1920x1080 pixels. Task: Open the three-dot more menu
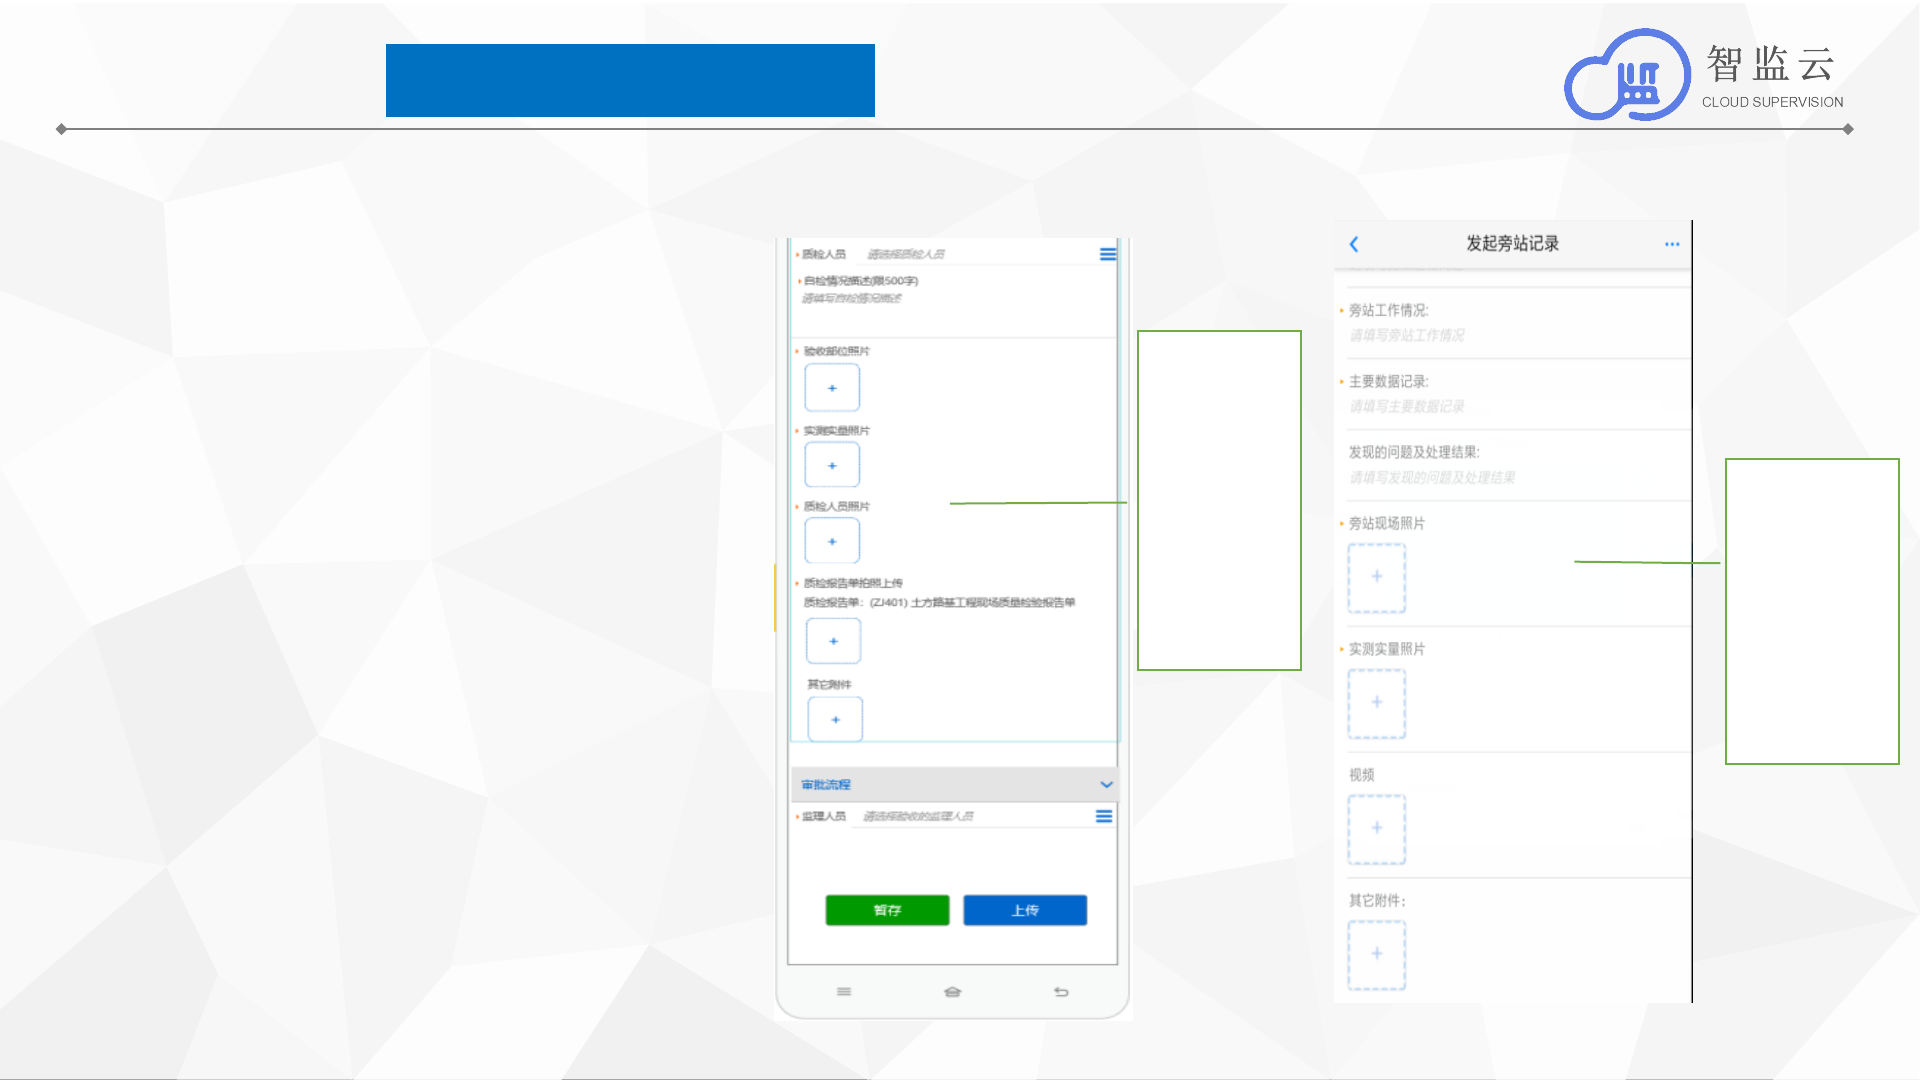[x=1672, y=244]
